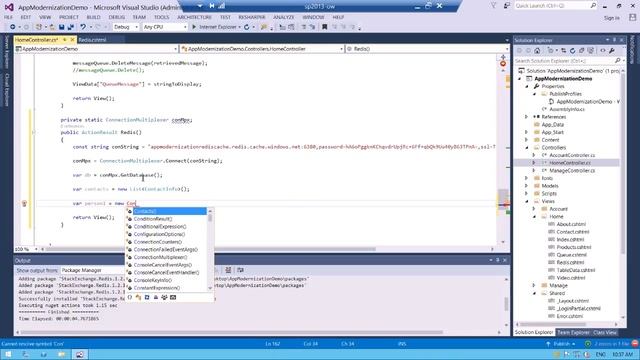Toggle the second completion filter icon
The width and height of the screenshot is (640, 360).
[x=138, y=298]
